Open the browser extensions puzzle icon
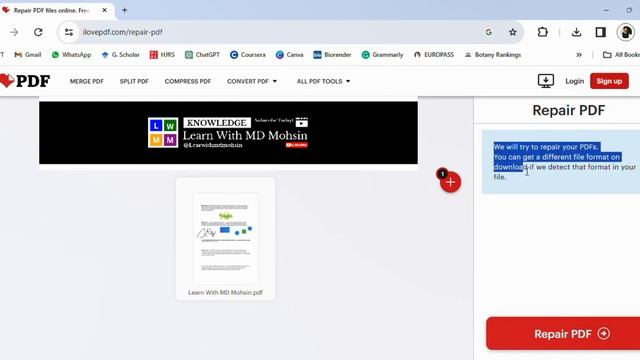The image size is (640, 360). tap(542, 32)
